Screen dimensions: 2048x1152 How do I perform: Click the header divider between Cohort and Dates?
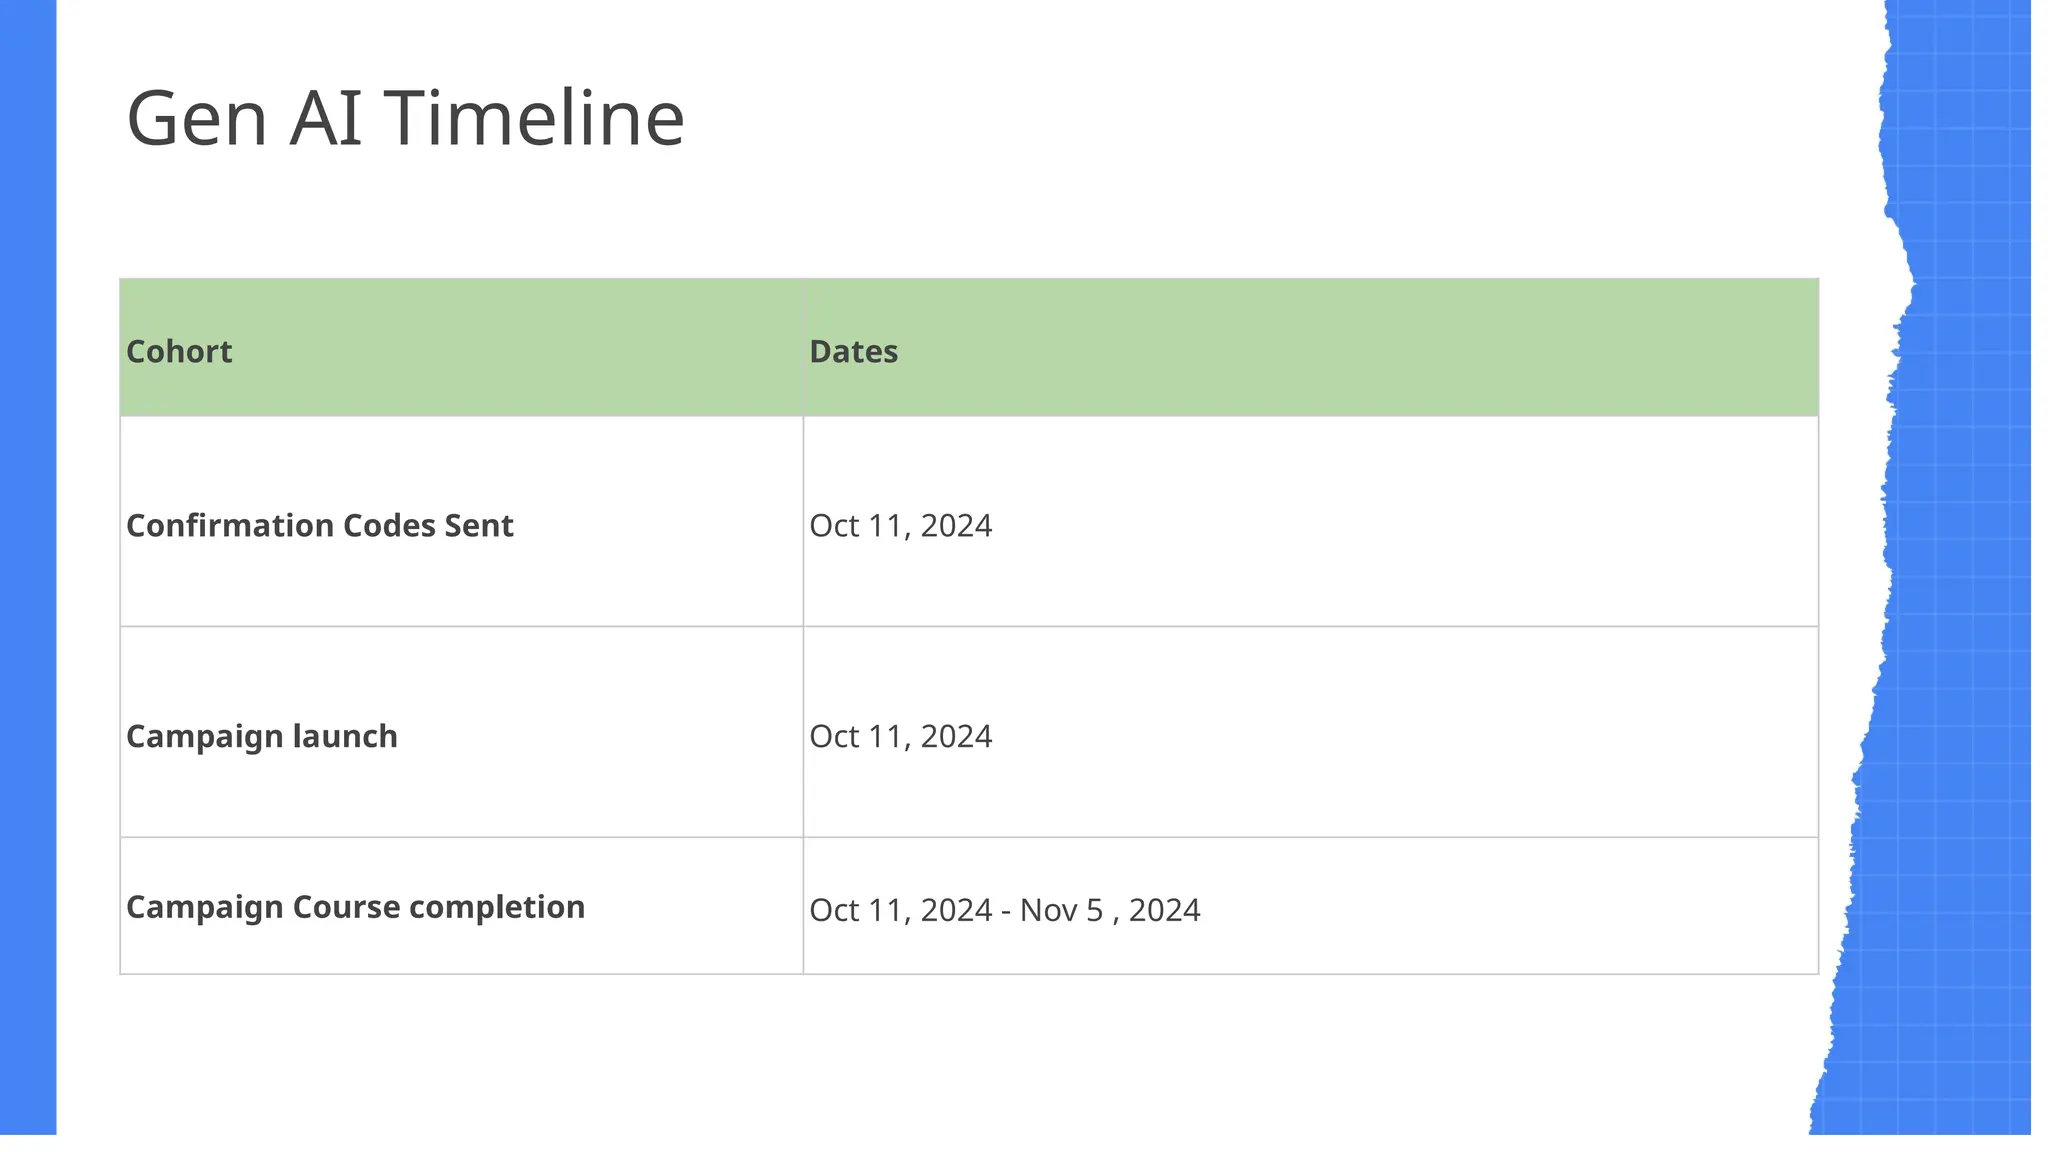click(x=803, y=347)
